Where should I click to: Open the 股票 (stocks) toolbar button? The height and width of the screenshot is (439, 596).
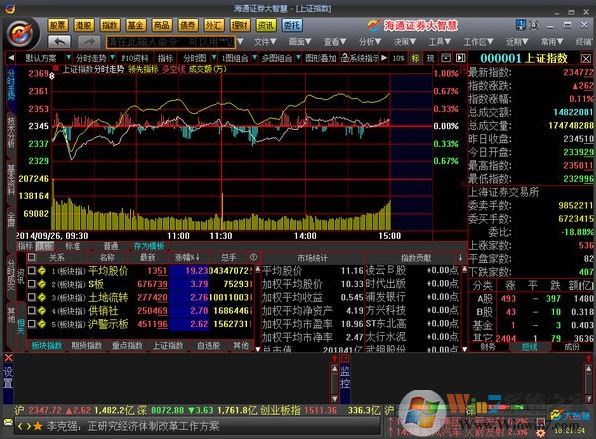58,25
